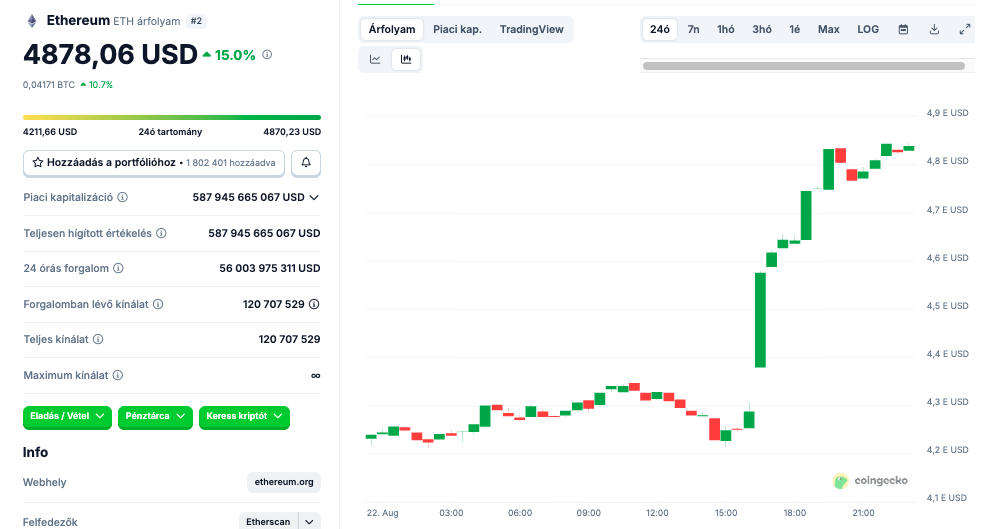Screen dimensions: 993x529
Task: Click the 24h price range bar
Action: (x=172, y=117)
